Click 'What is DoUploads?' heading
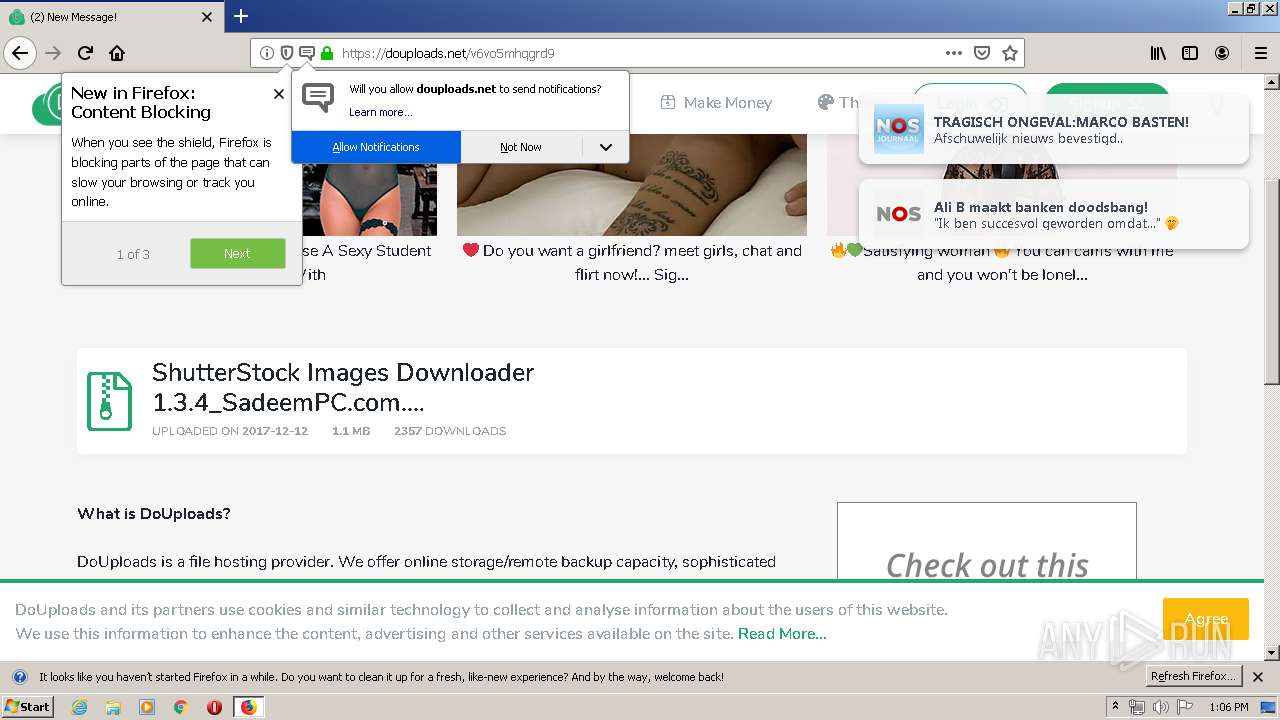The width and height of the screenshot is (1280, 720). [x=154, y=513]
